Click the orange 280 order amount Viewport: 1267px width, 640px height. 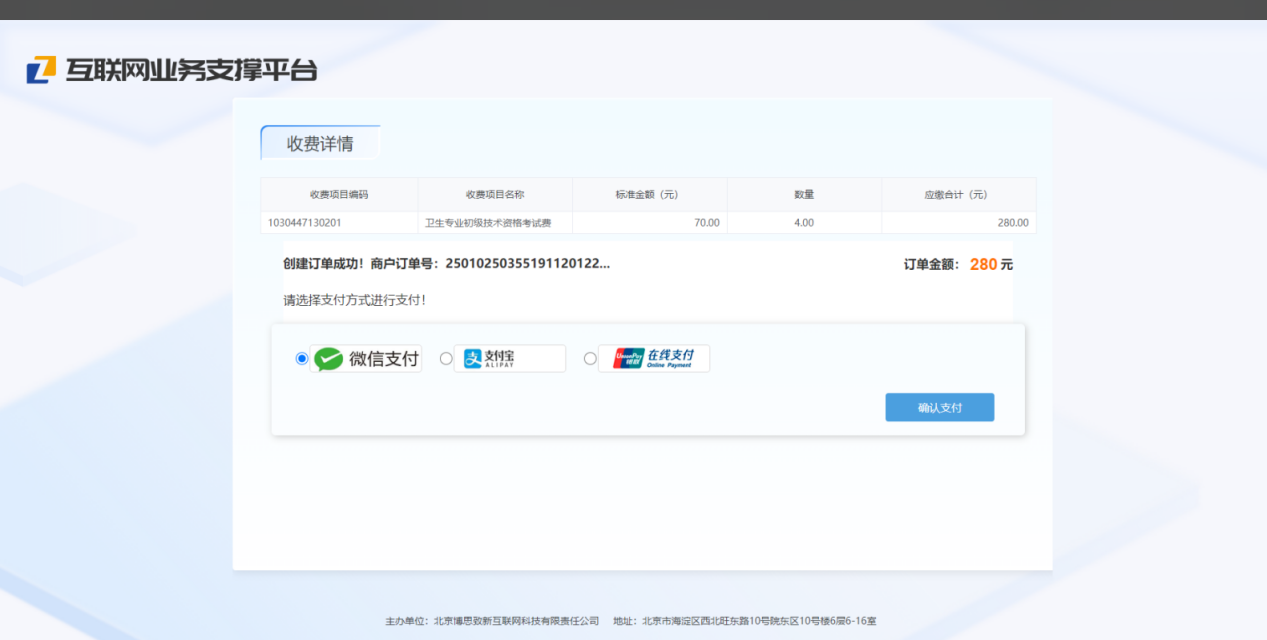tap(983, 265)
